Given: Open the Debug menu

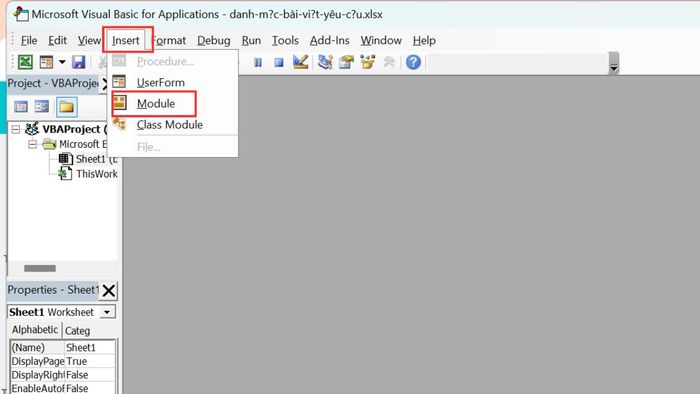Looking at the screenshot, I should pos(214,40).
